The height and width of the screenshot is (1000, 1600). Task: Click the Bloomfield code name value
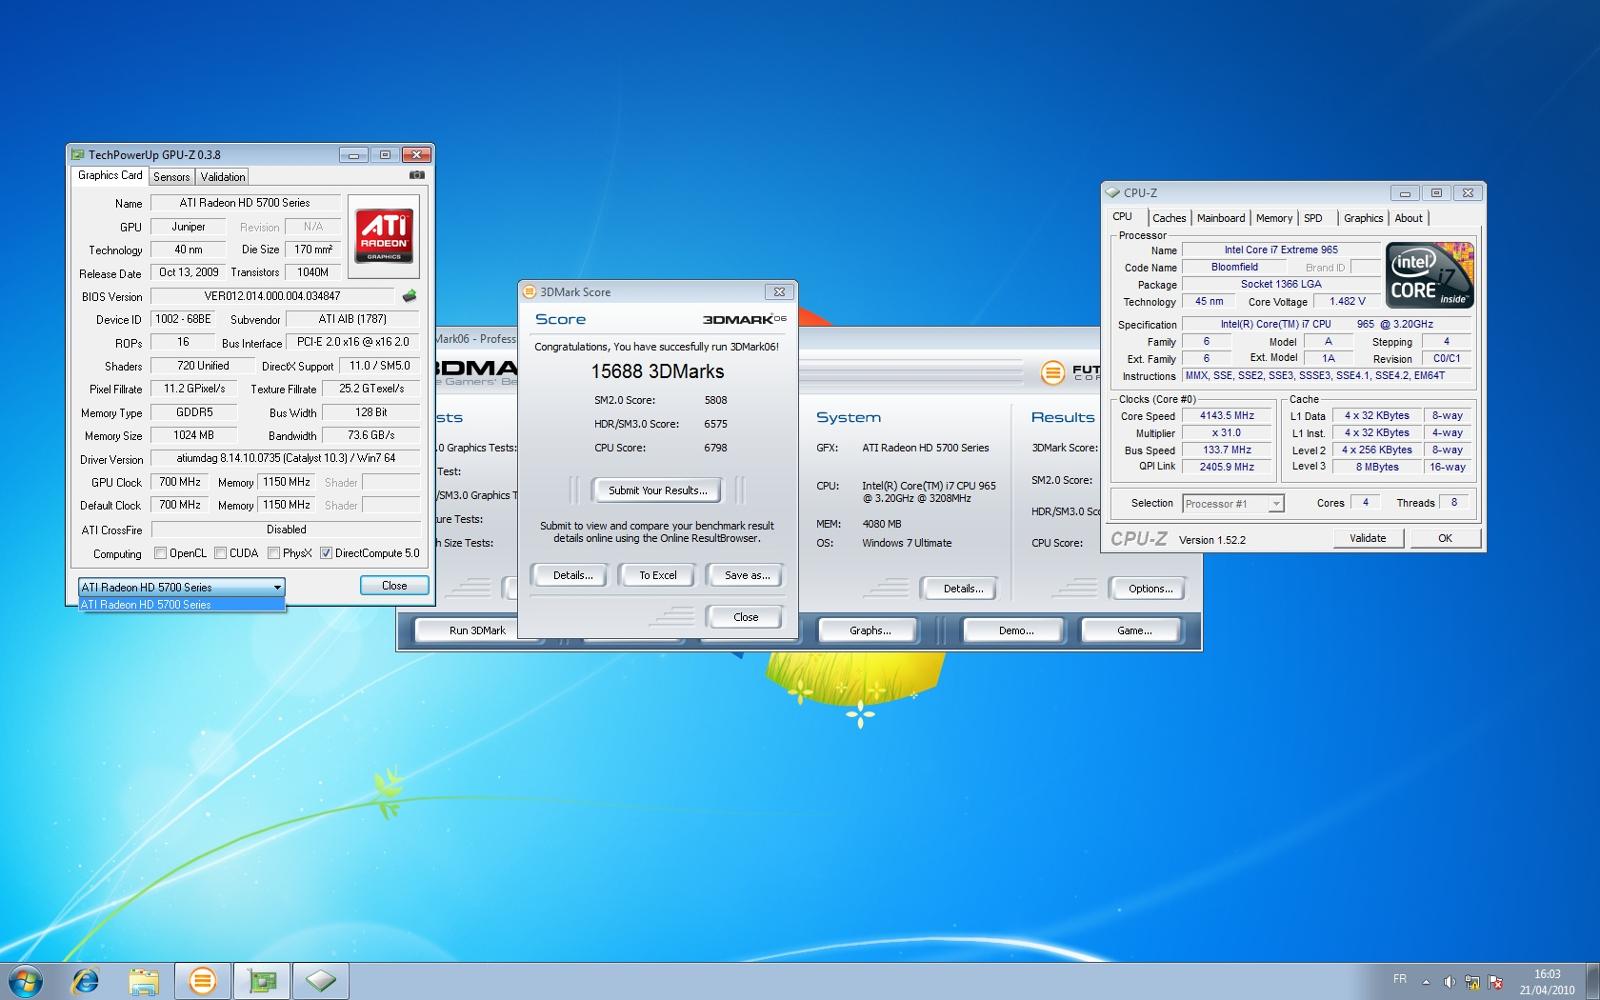click(x=1234, y=267)
